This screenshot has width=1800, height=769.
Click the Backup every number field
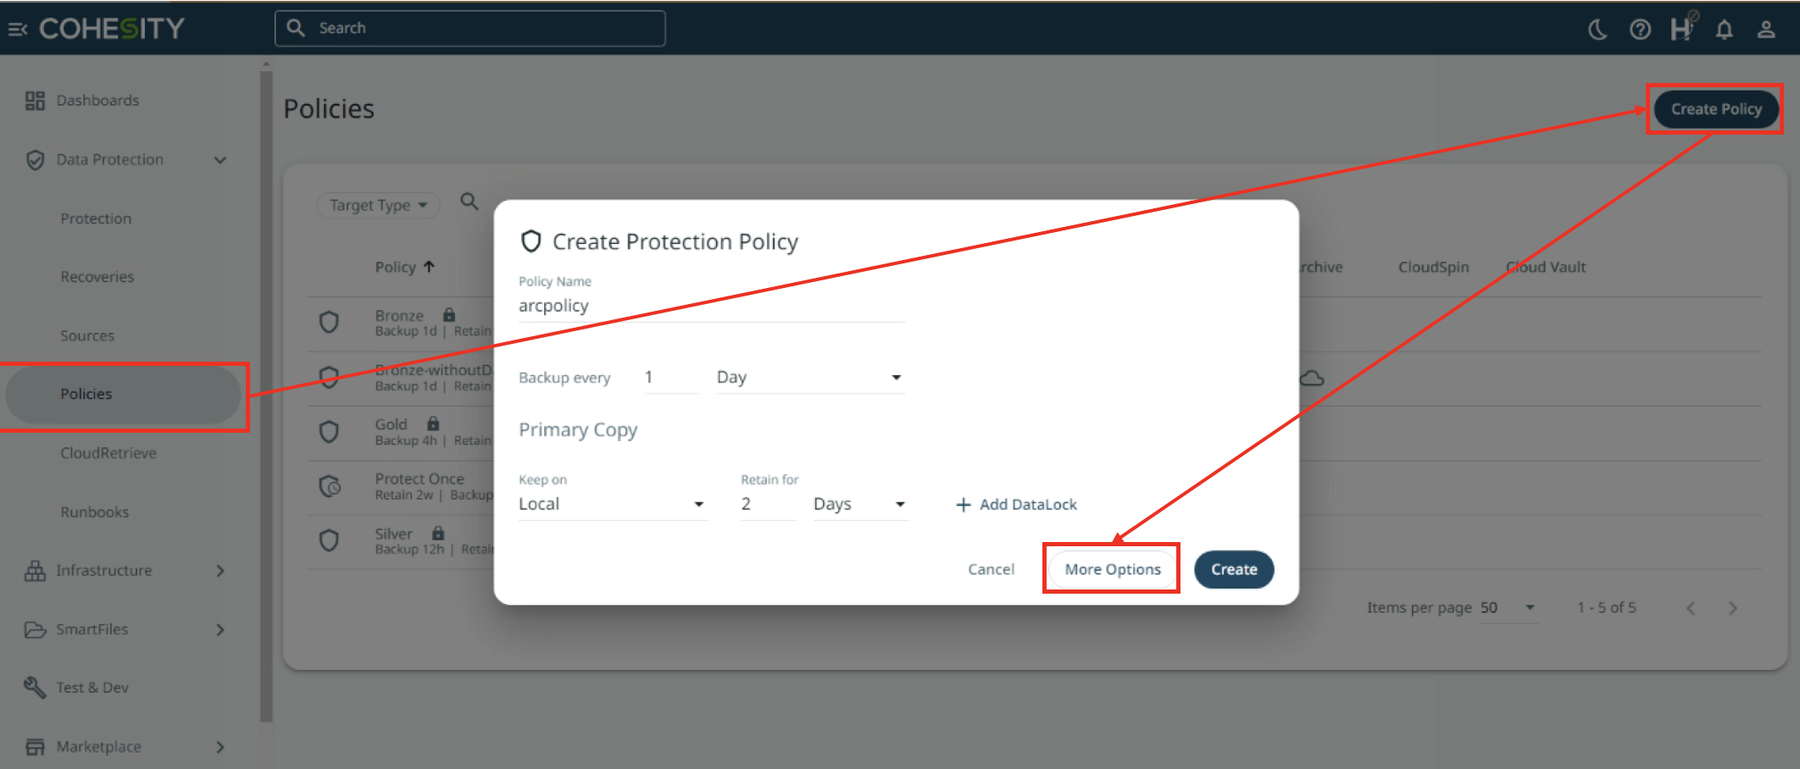tap(671, 377)
